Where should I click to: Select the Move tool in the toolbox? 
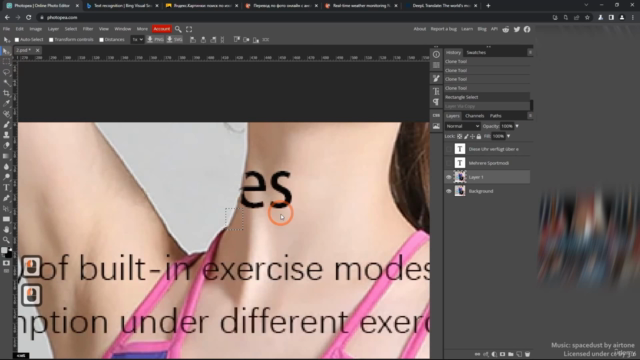coord(6,51)
